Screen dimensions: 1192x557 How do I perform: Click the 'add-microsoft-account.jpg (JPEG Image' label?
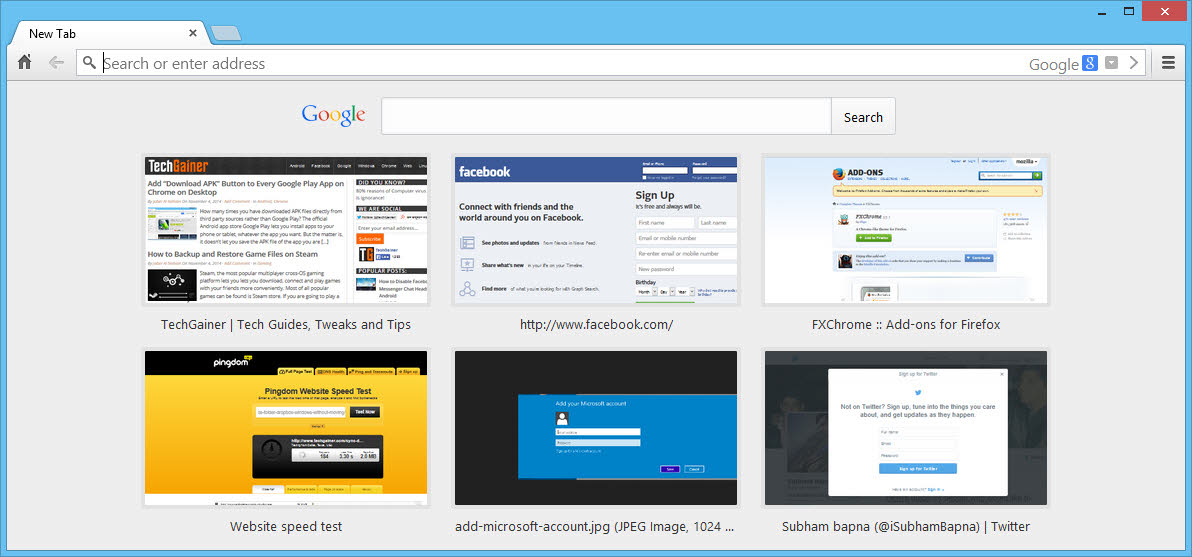coord(594,527)
